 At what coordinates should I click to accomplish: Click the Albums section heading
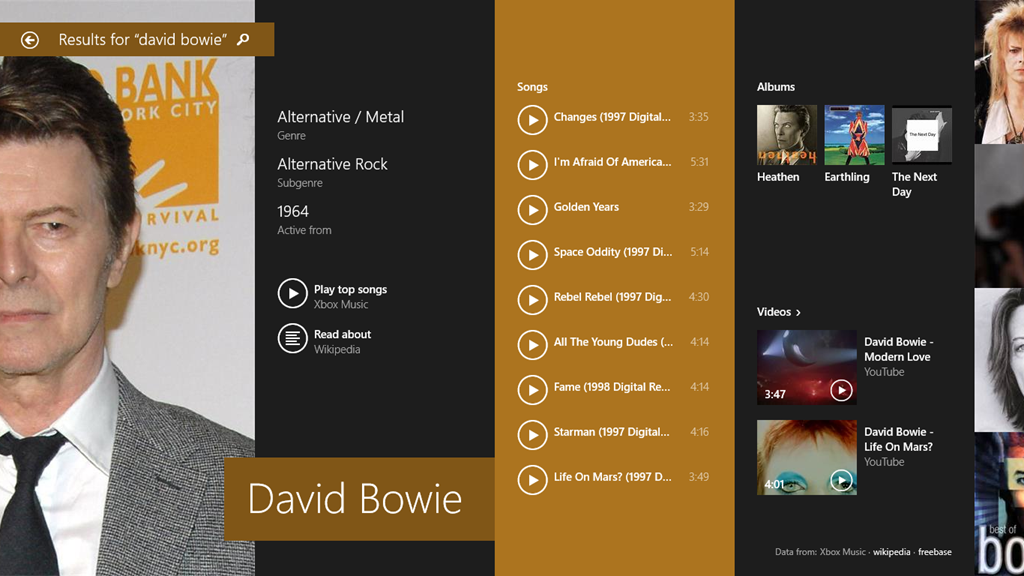776,87
